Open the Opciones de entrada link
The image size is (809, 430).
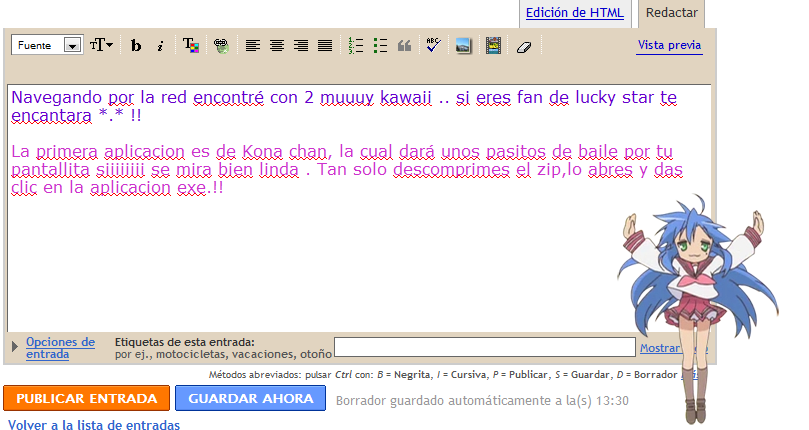click(60, 348)
